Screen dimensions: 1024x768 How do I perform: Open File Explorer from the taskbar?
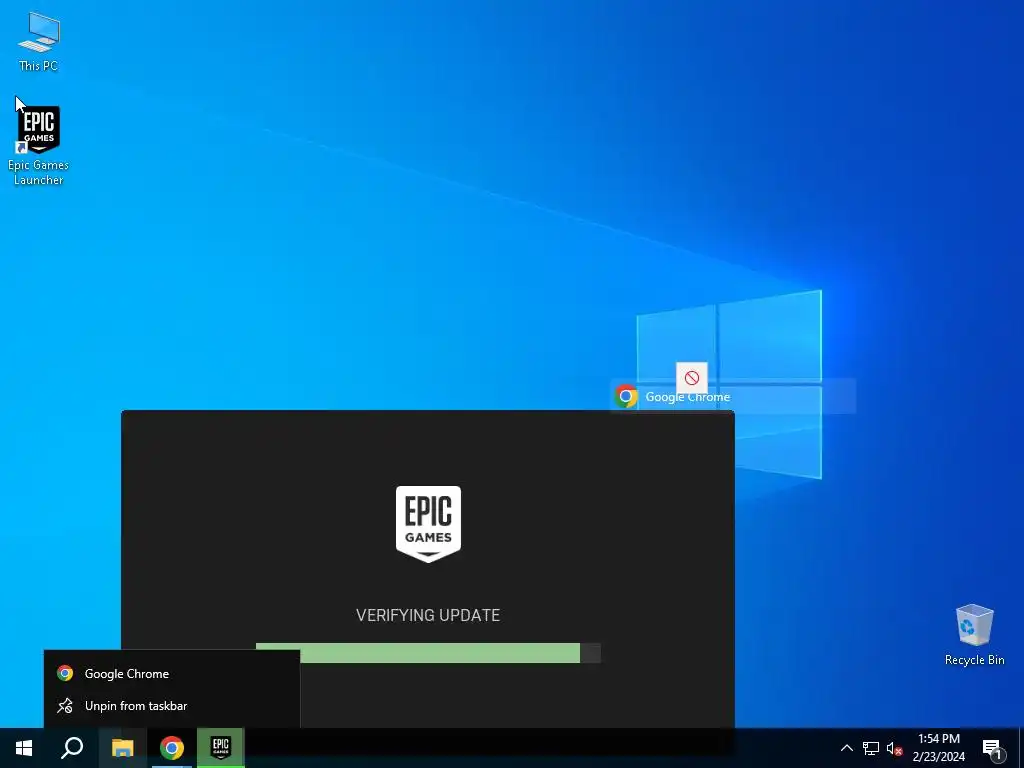pos(122,748)
